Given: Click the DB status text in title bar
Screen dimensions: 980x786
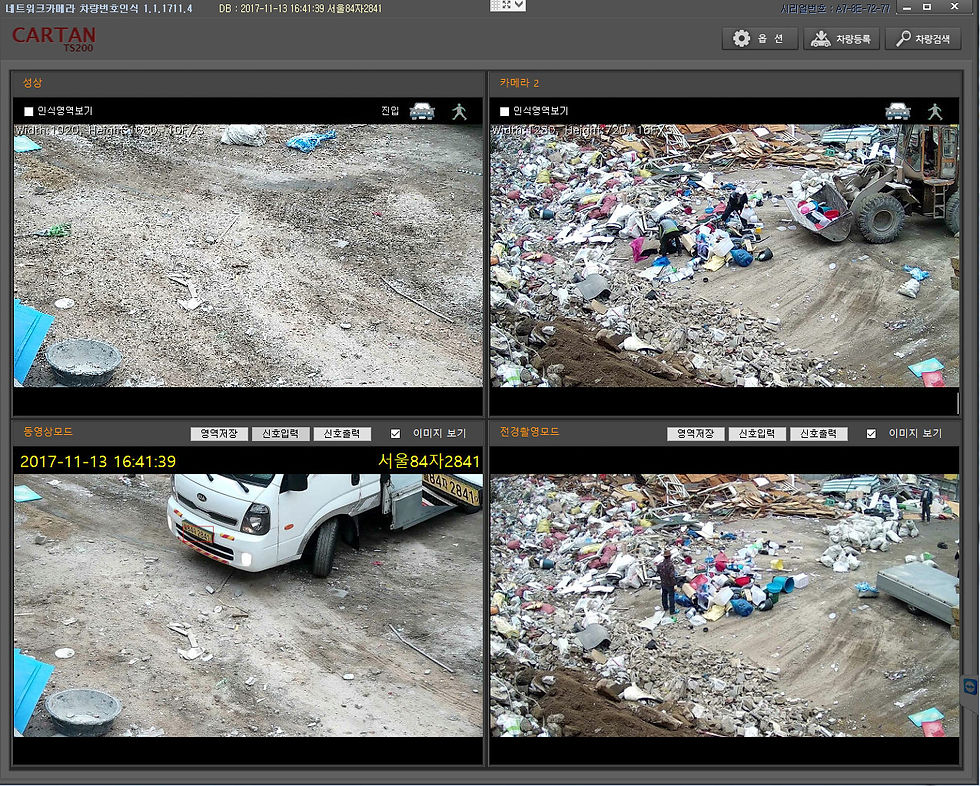Looking at the screenshot, I should pos(300,9).
